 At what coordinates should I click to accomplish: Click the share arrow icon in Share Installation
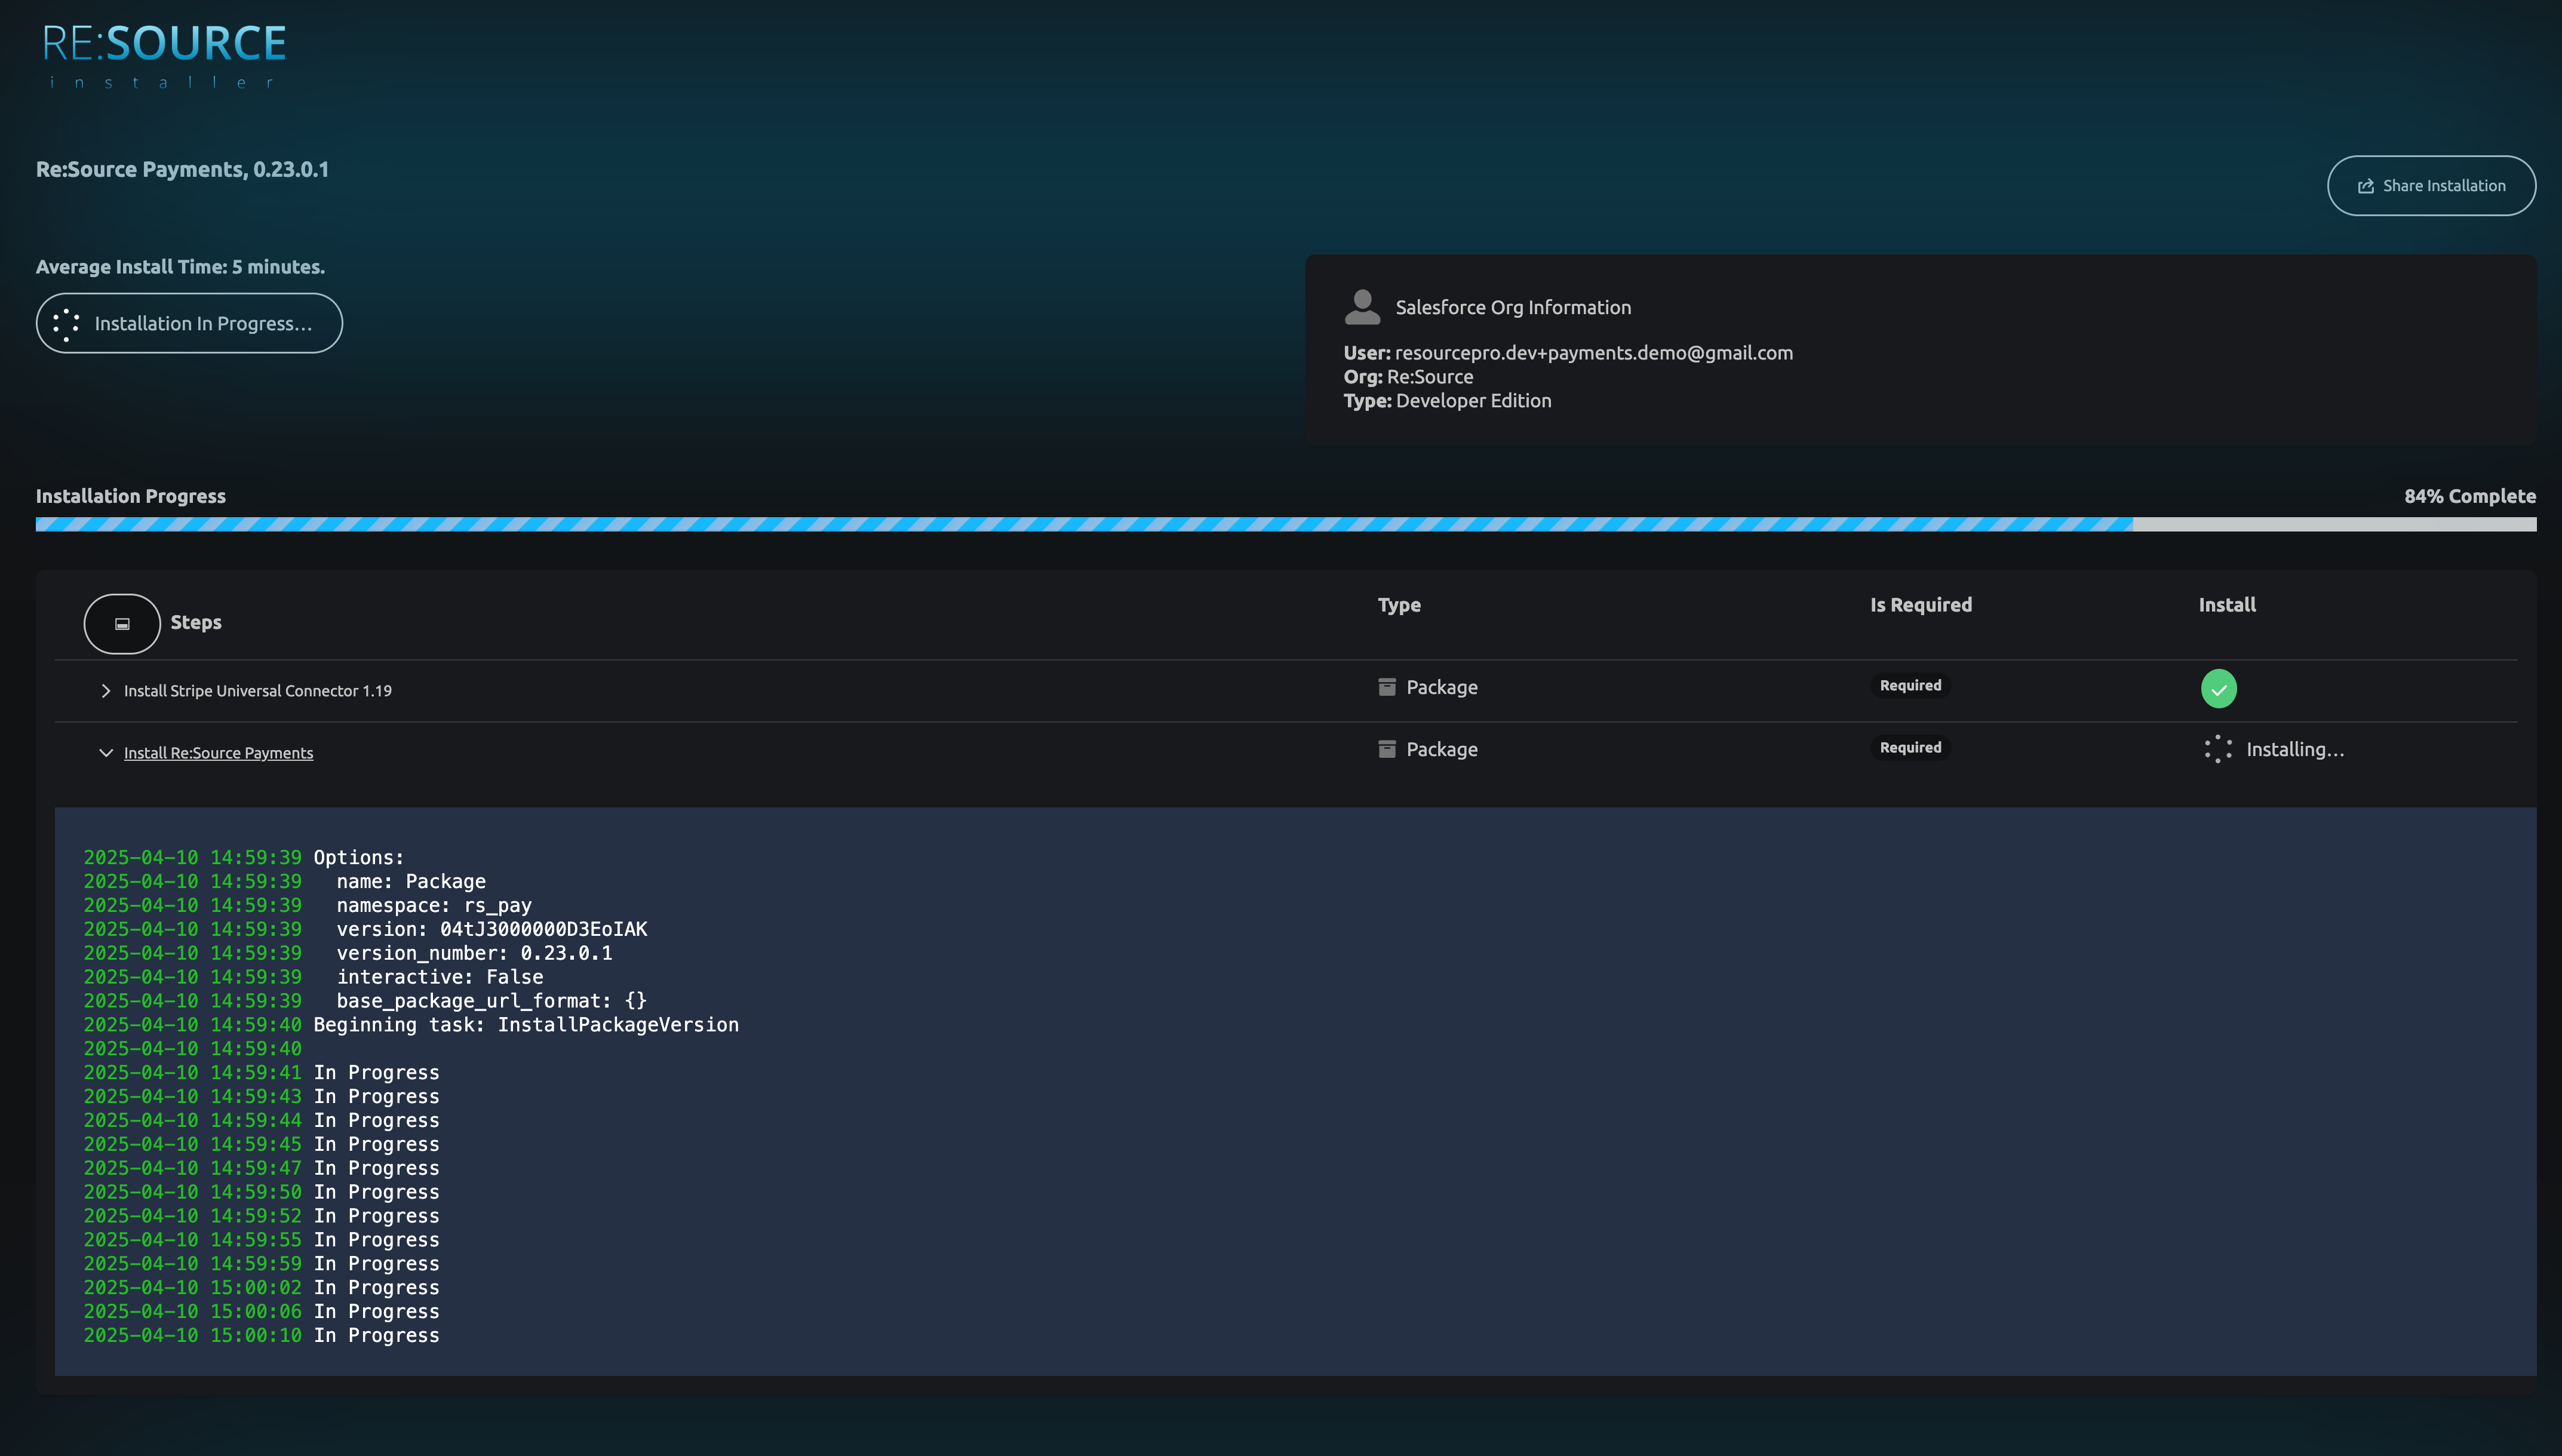[2365, 186]
